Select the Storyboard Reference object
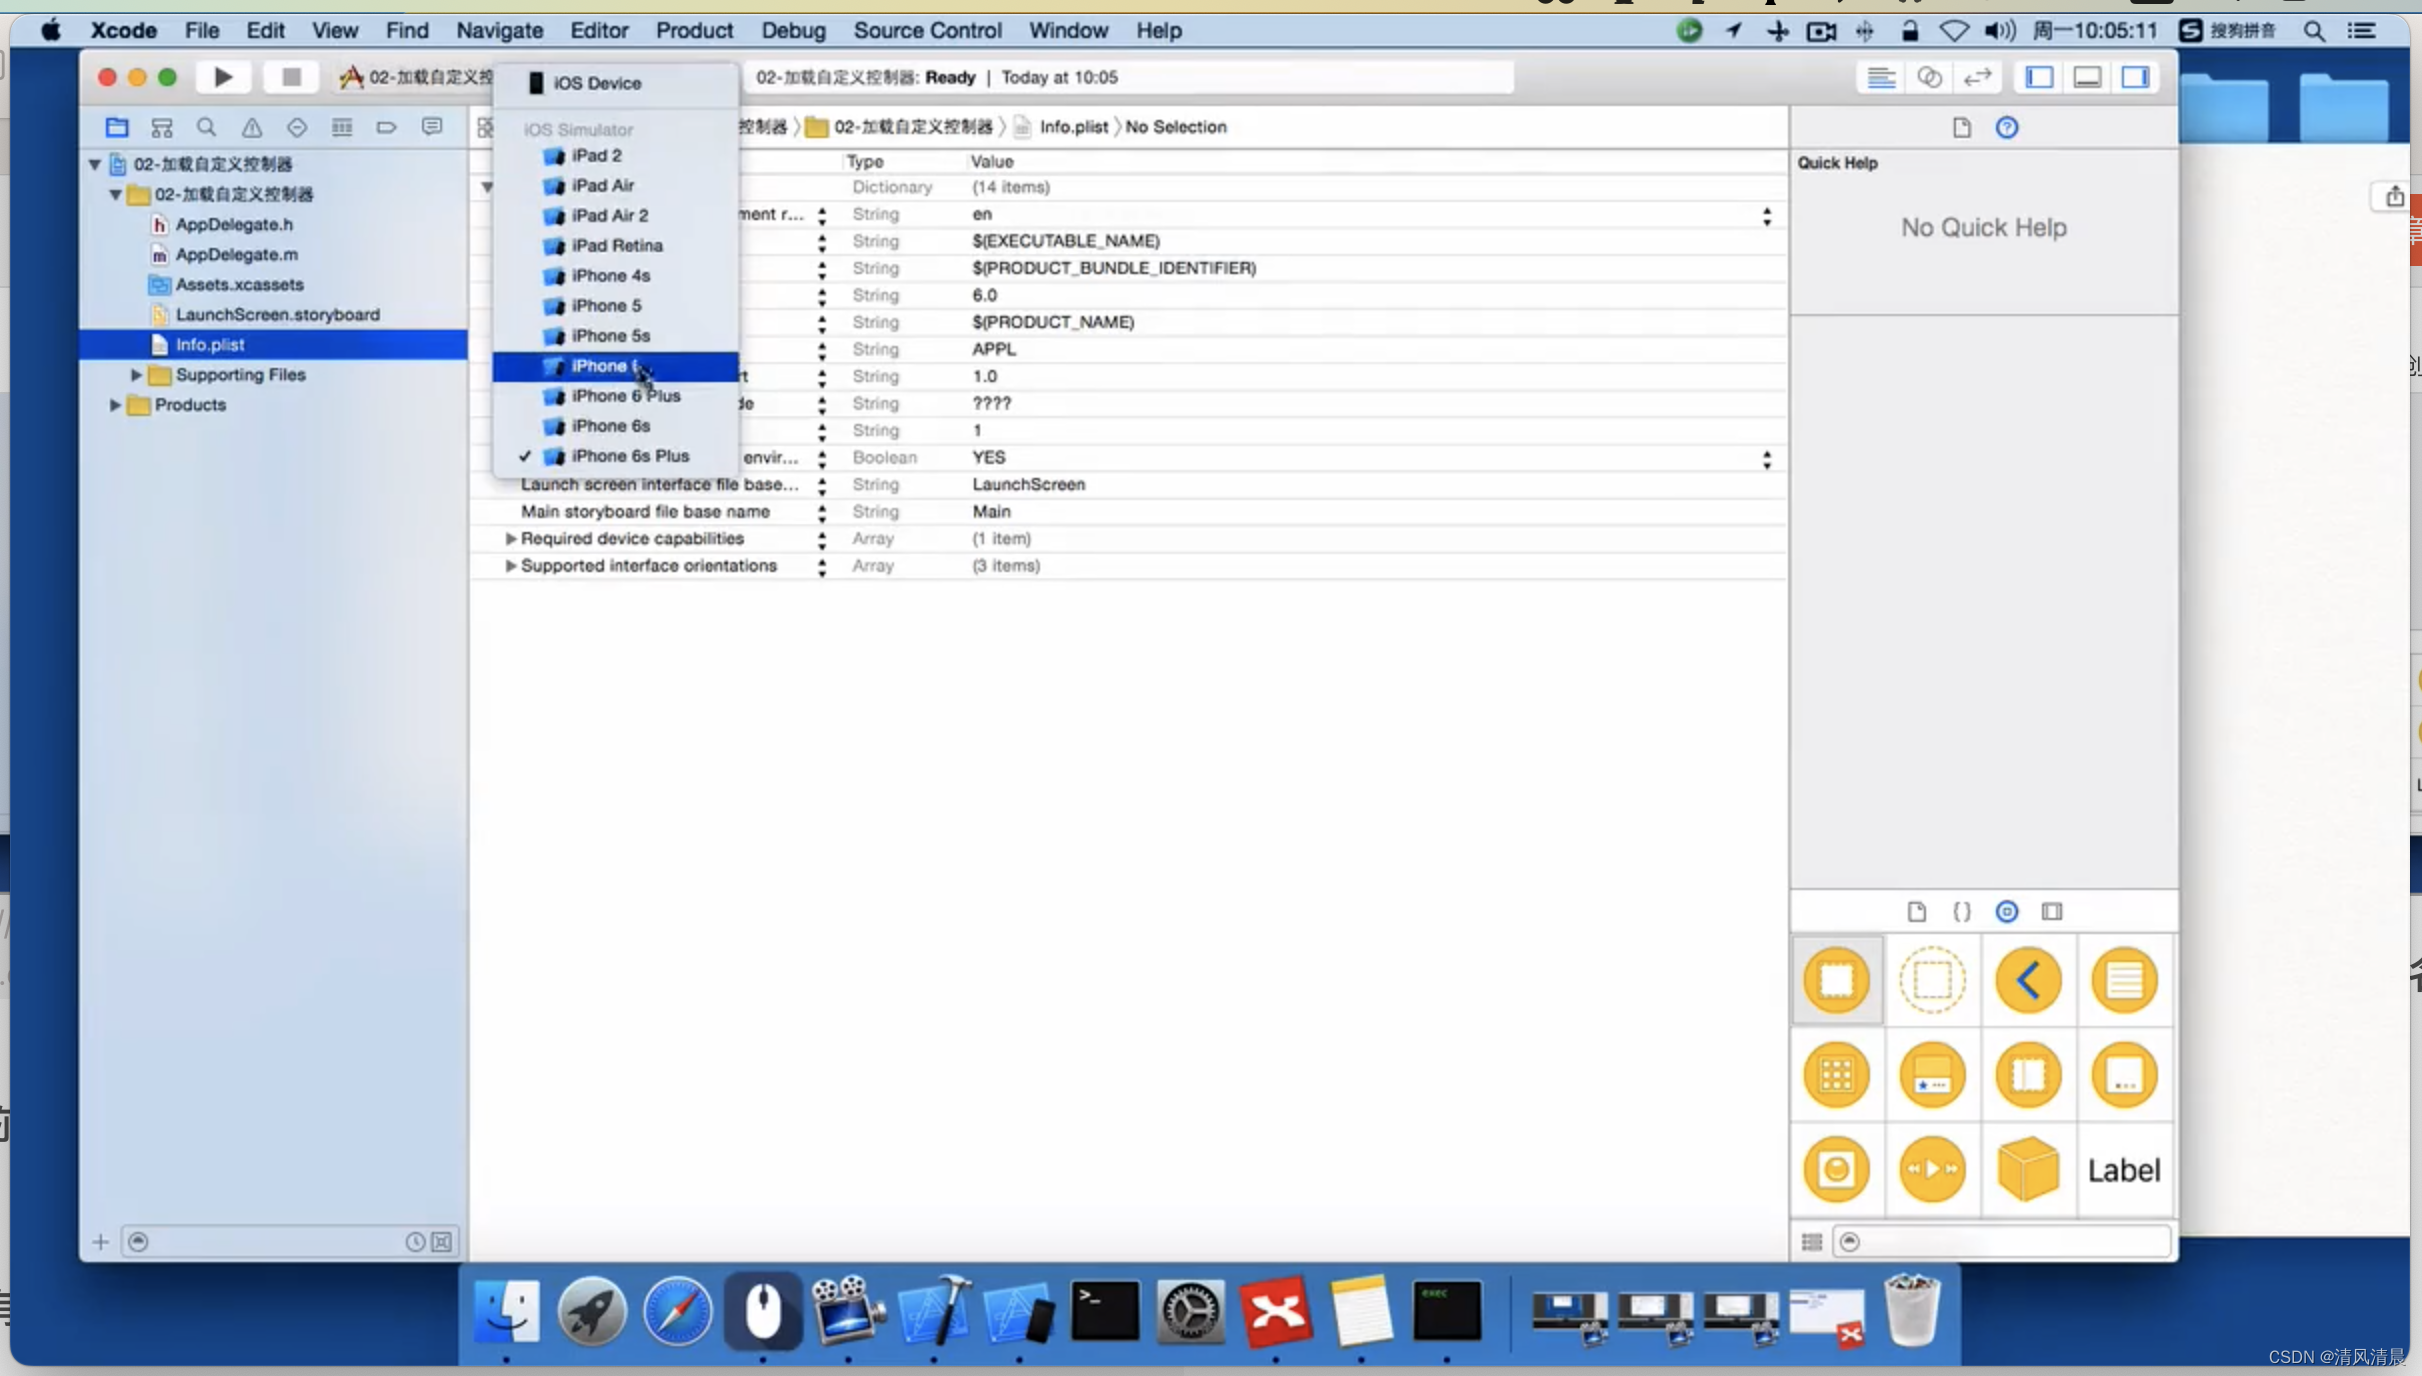 pos(1932,979)
